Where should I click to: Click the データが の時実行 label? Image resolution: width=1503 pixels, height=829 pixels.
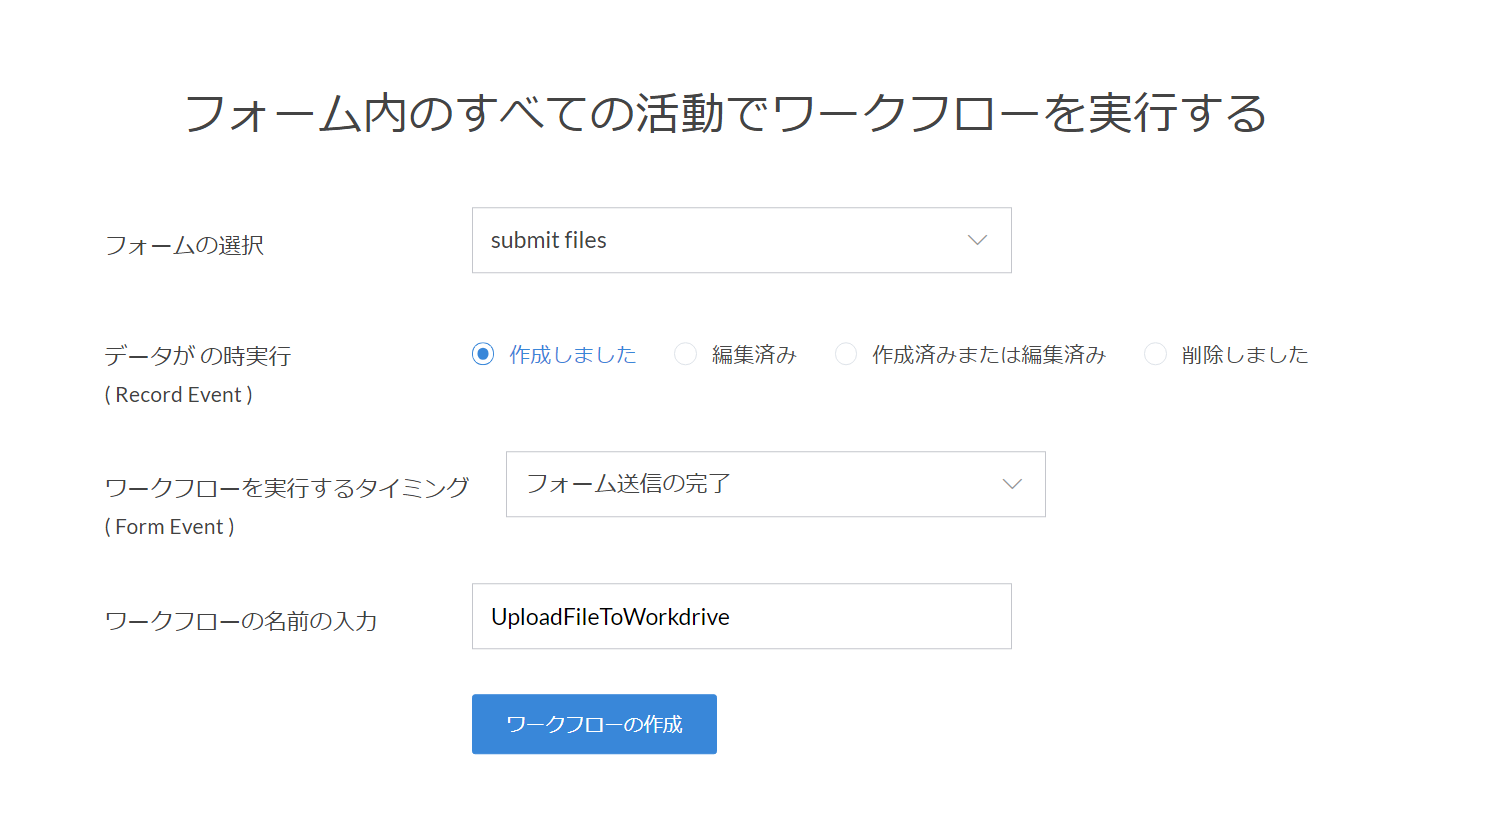click(197, 356)
